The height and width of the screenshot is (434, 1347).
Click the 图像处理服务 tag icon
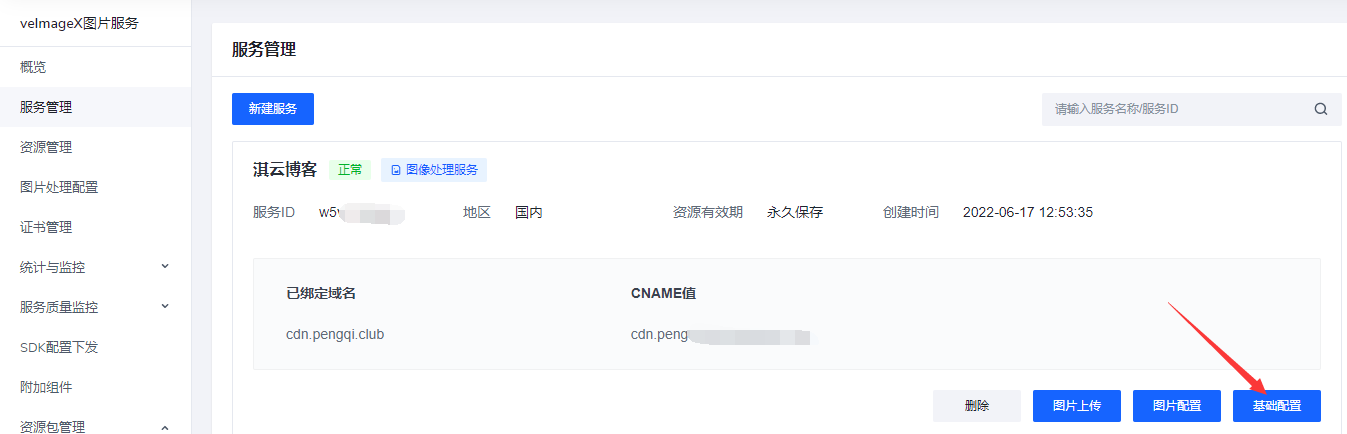point(396,170)
